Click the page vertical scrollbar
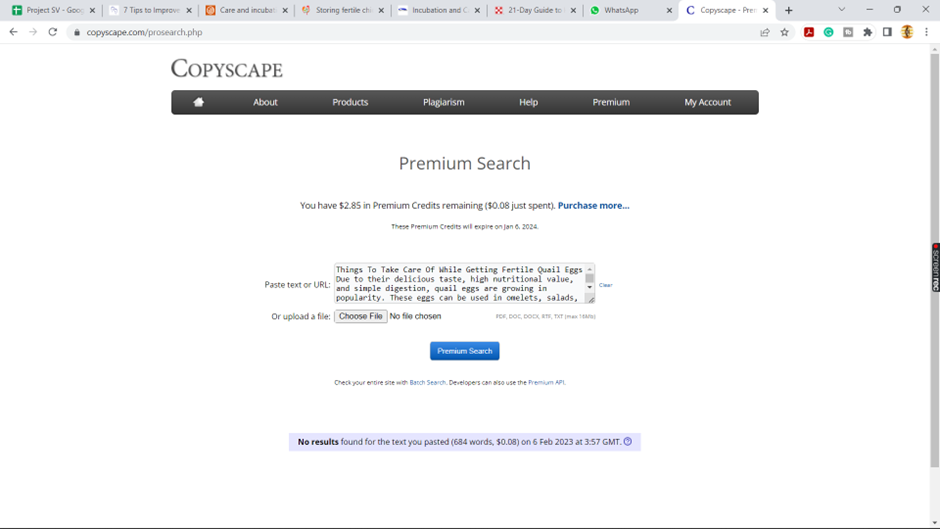The width and height of the screenshot is (940, 529). tap(935, 261)
